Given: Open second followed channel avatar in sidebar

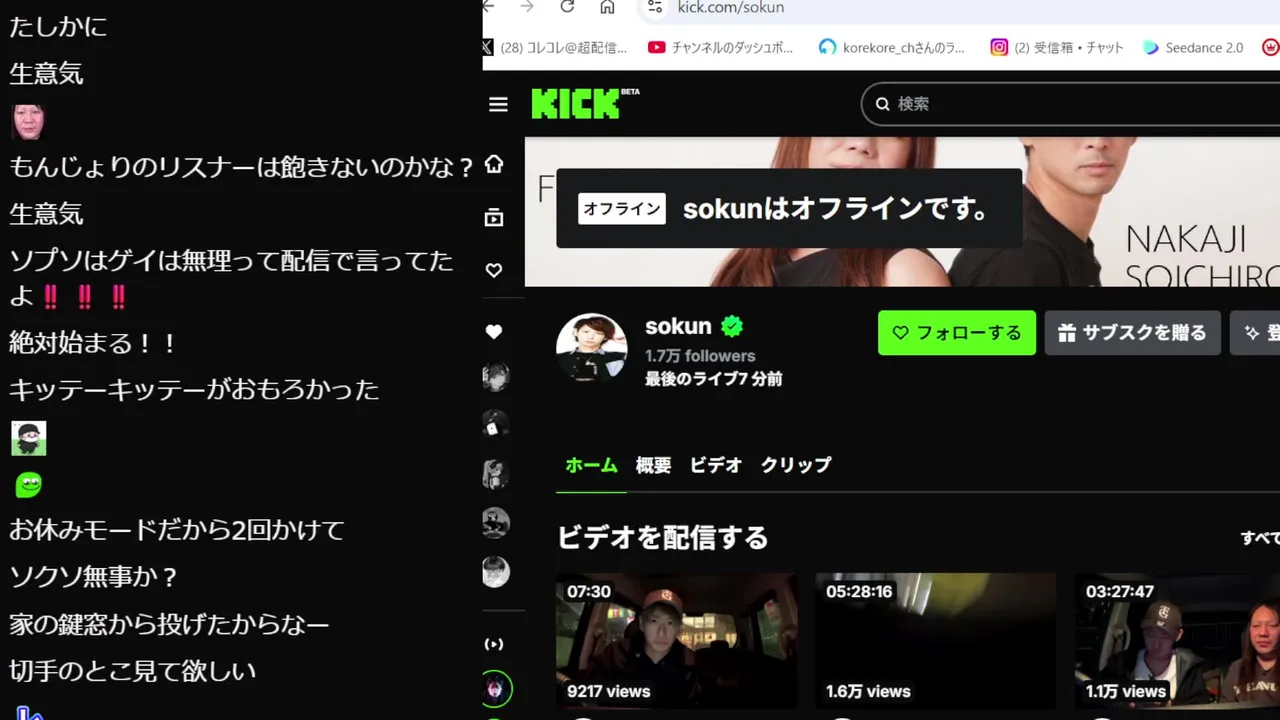Looking at the screenshot, I should click(496, 425).
